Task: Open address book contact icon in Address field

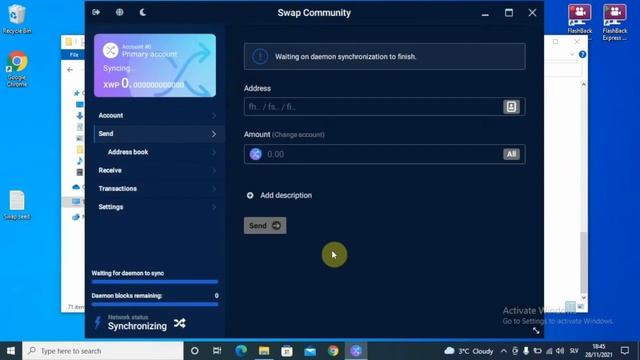Action: pos(511,107)
